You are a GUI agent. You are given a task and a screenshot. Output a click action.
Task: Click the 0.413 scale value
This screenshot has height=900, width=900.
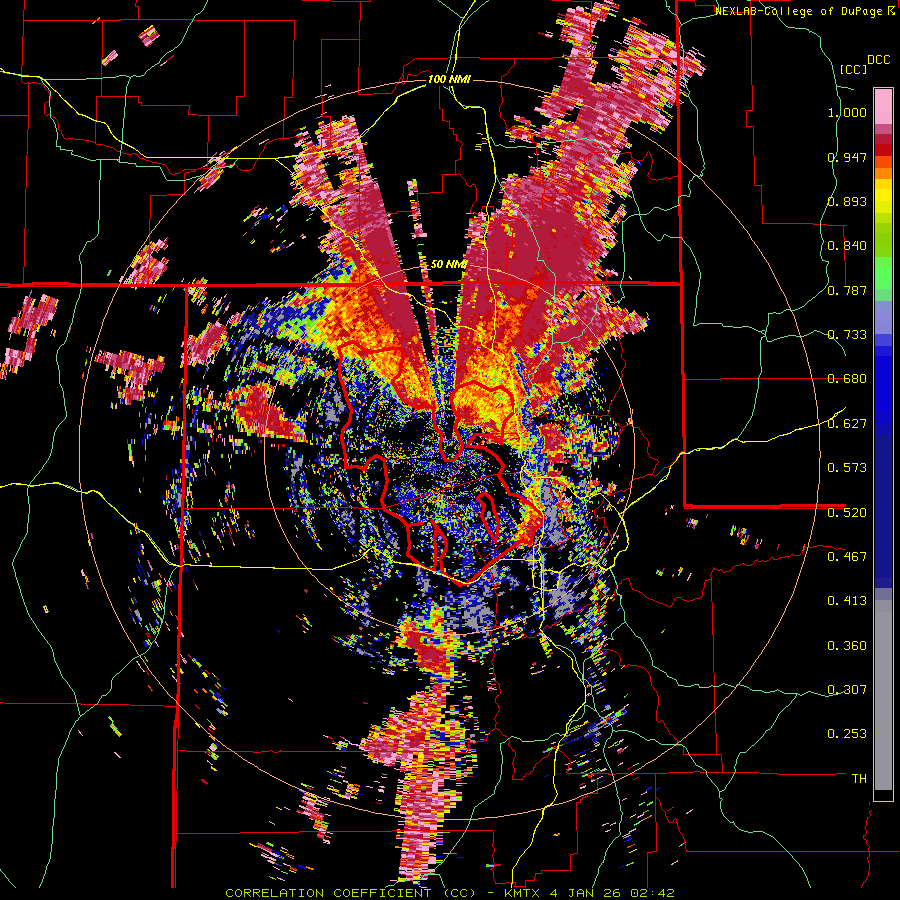coord(847,601)
